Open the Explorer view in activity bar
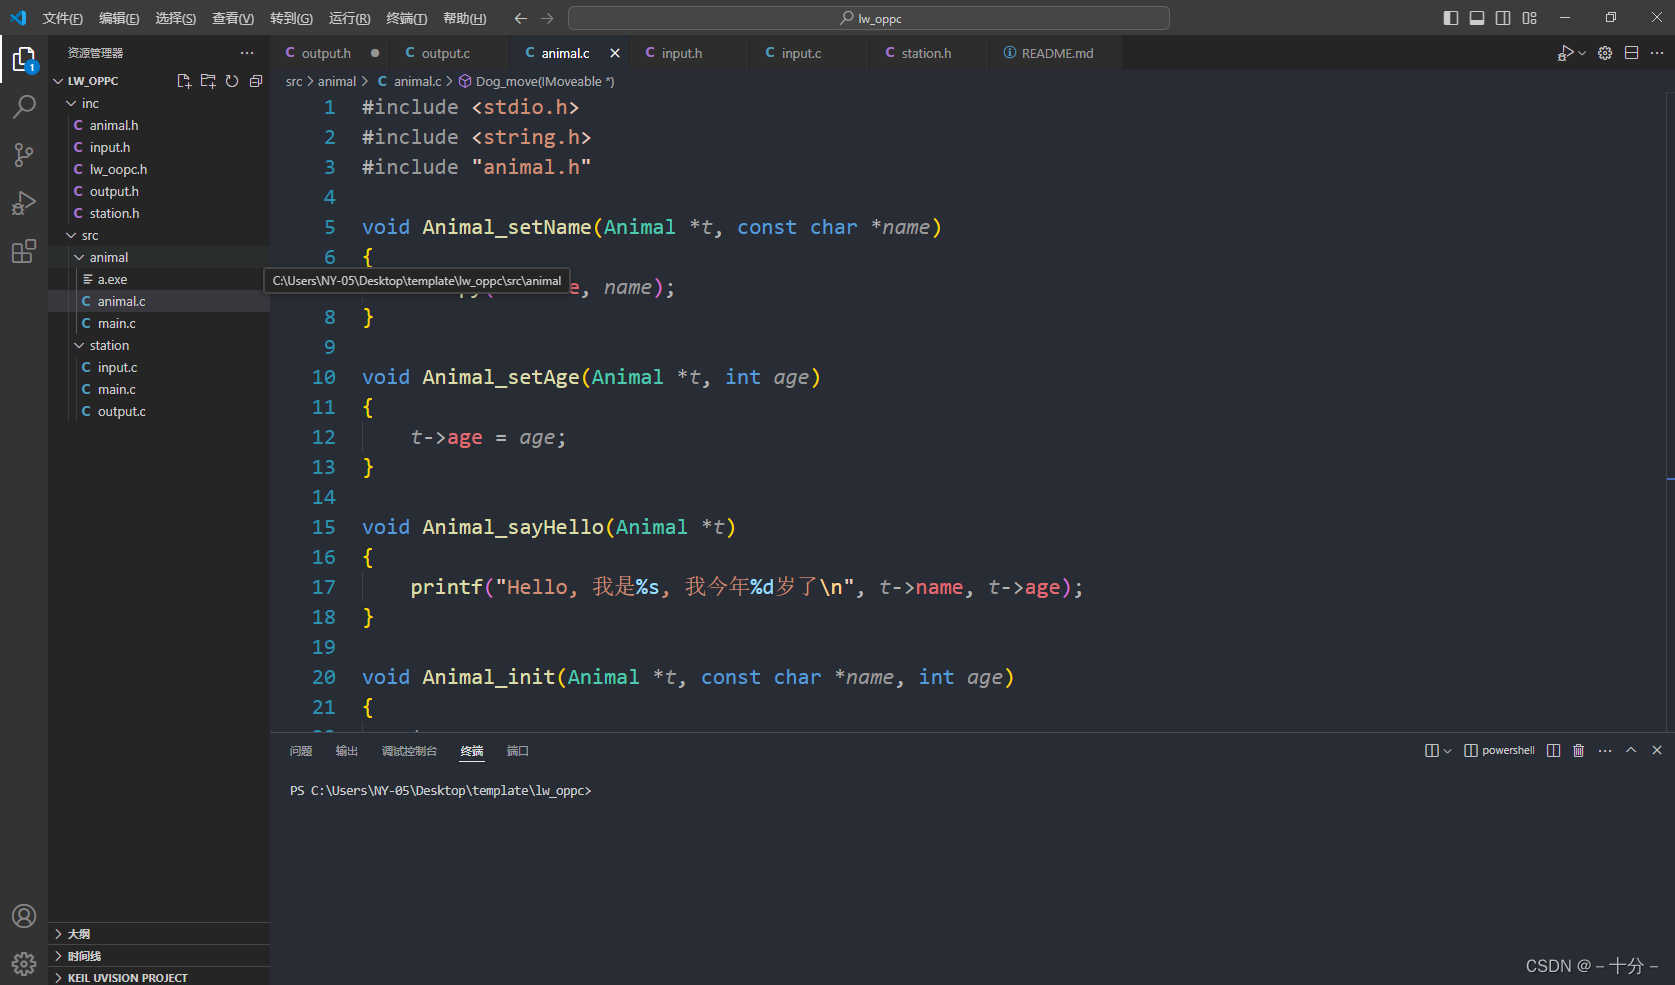Screen dimensions: 1675x985 pos(24,61)
